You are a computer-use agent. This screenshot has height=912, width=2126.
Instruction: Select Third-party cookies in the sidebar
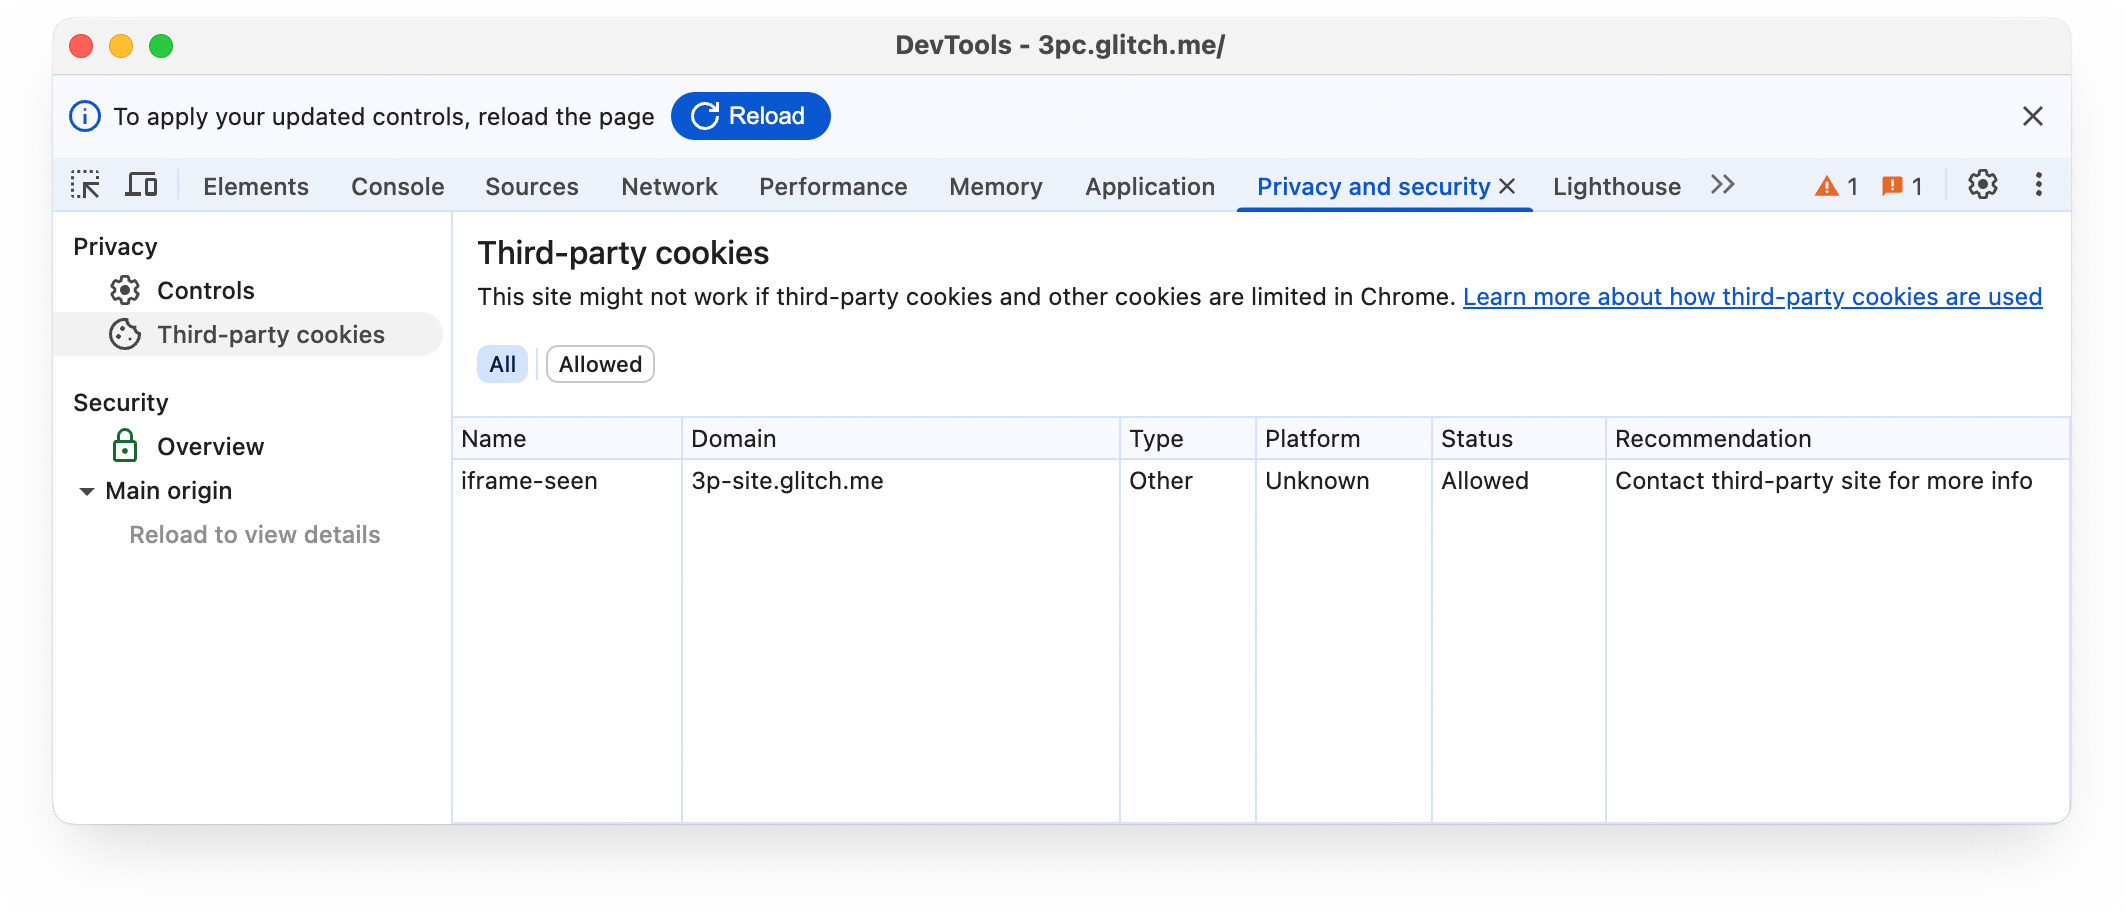[270, 334]
